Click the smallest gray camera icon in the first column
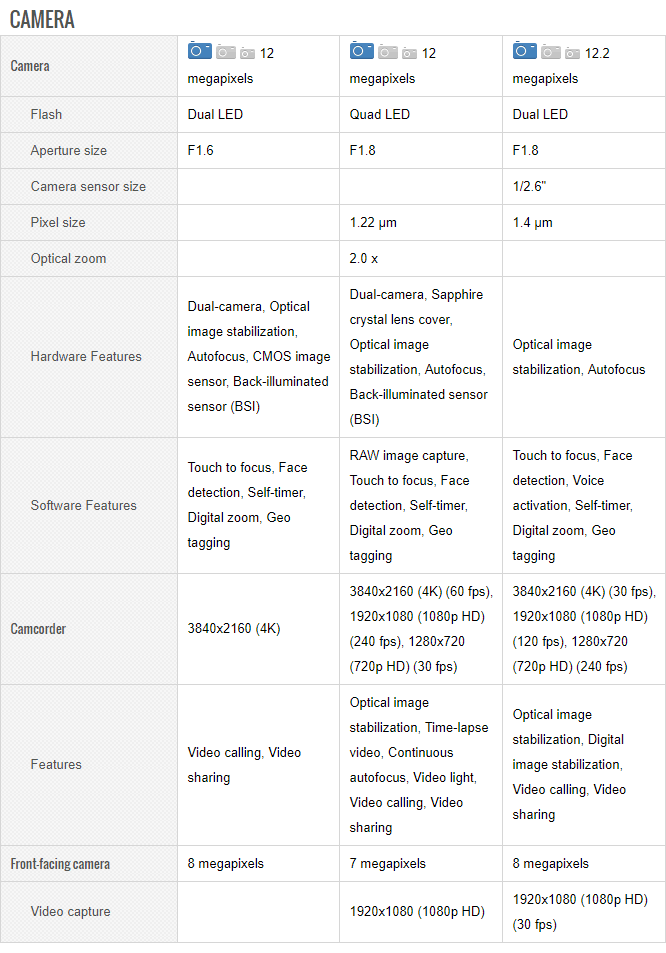The width and height of the screenshot is (666, 953). 247,53
